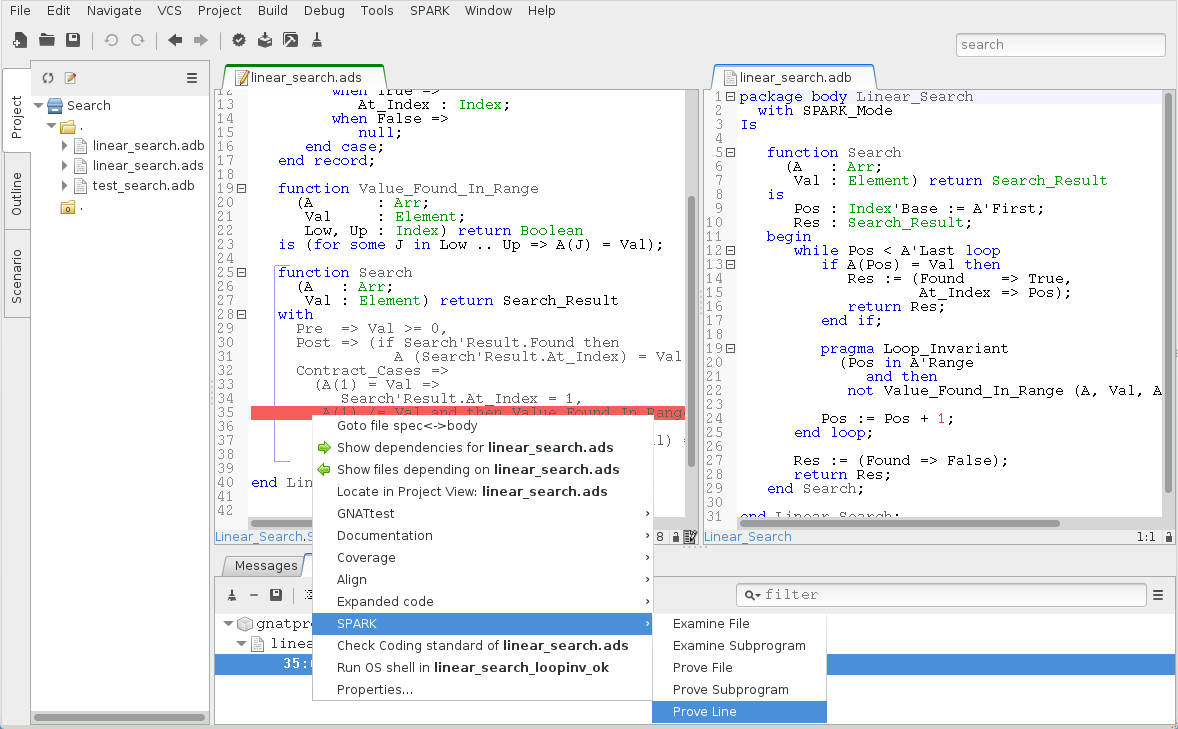Fold the package body at line 1
The width and height of the screenshot is (1178, 729).
[x=730, y=96]
